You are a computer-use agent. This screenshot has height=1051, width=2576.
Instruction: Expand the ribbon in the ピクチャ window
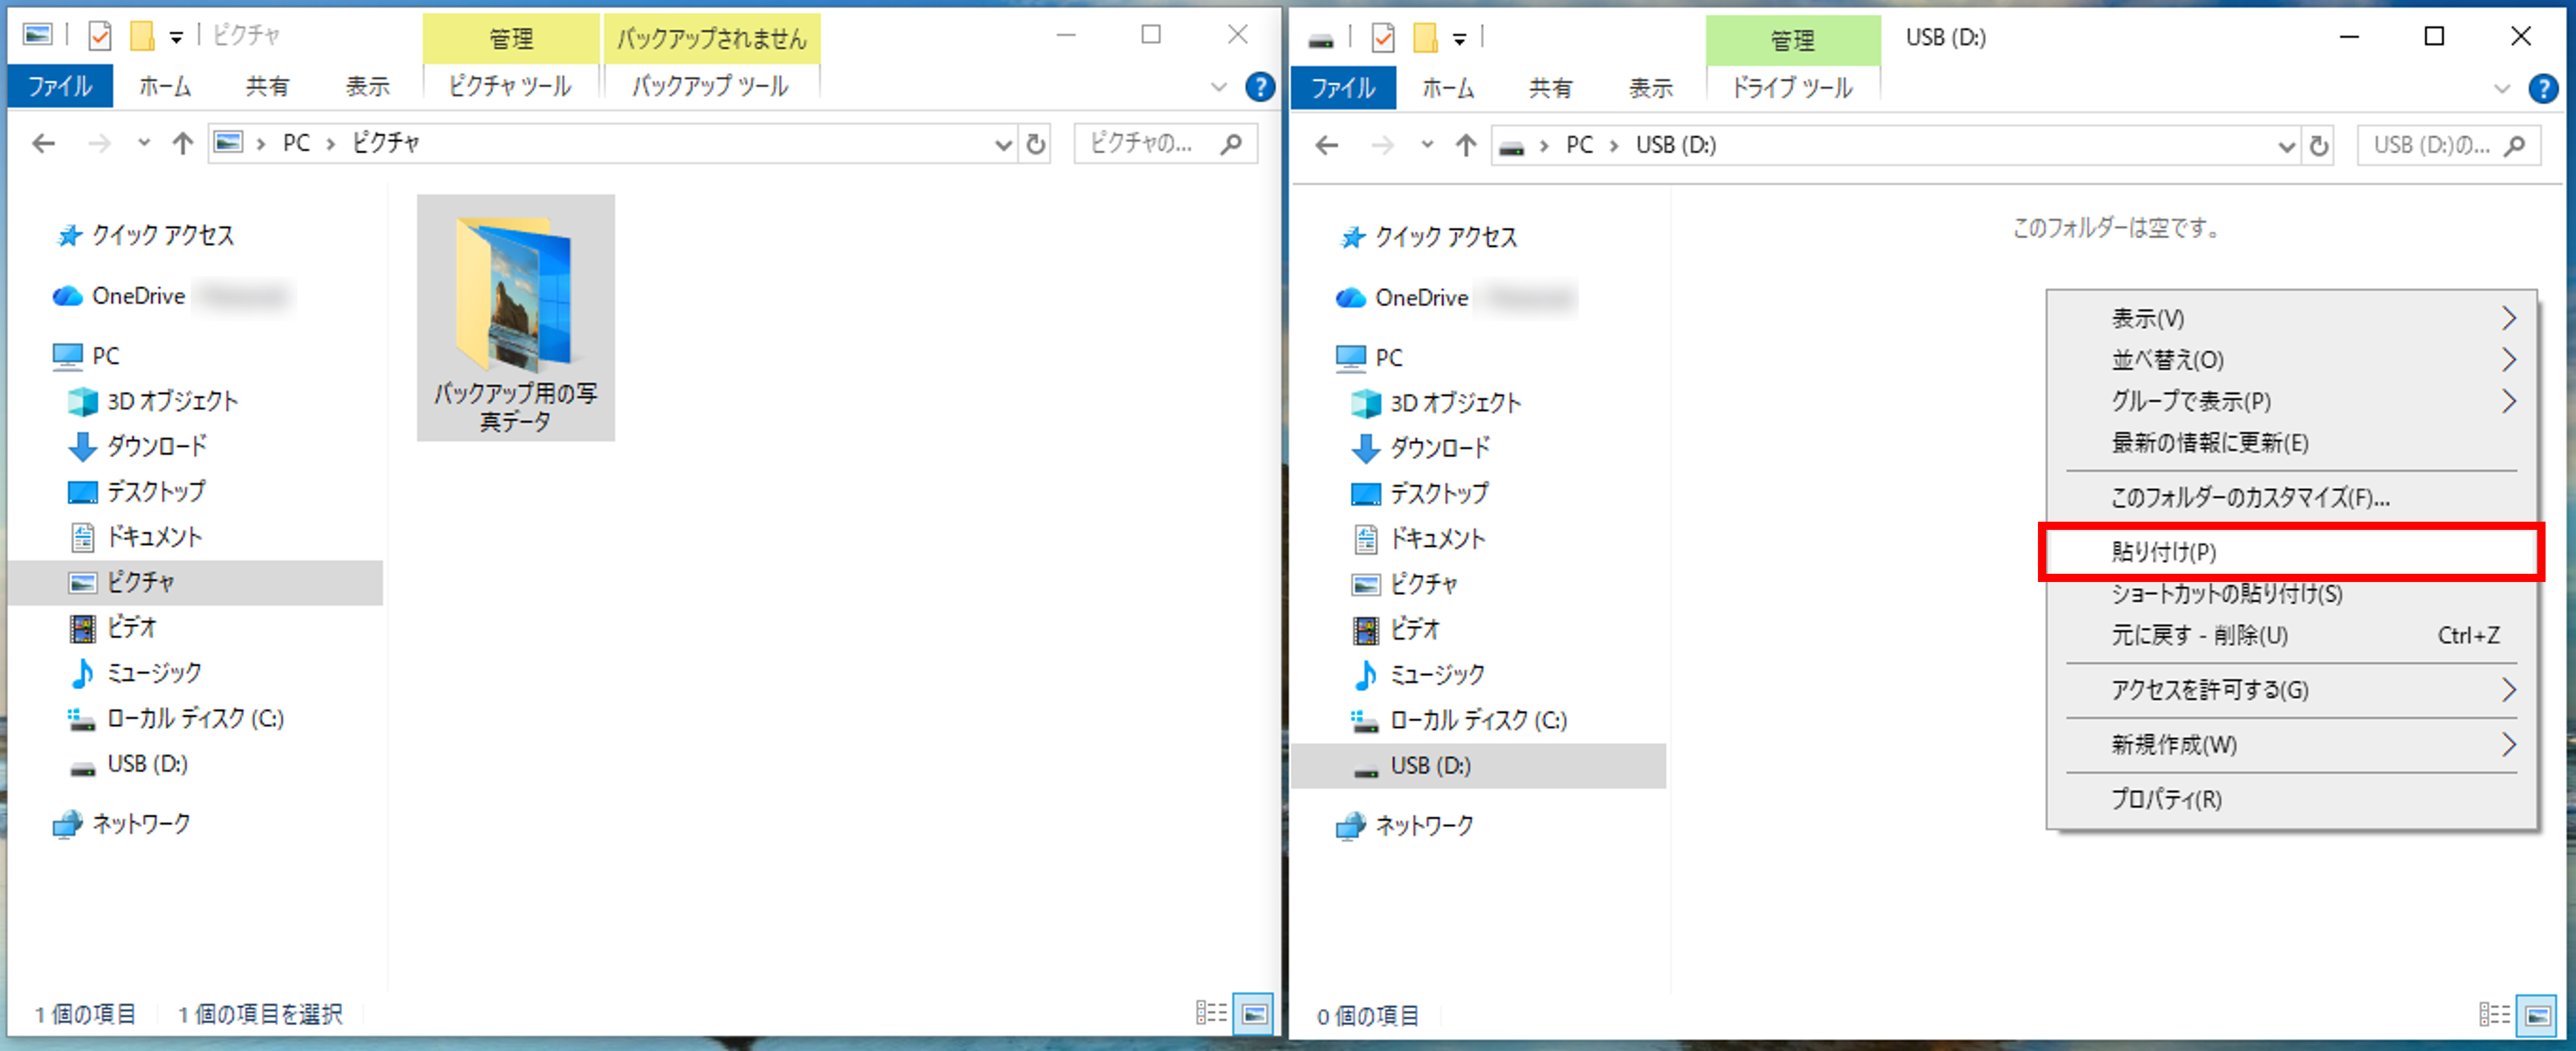click(x=1218, y=87)
